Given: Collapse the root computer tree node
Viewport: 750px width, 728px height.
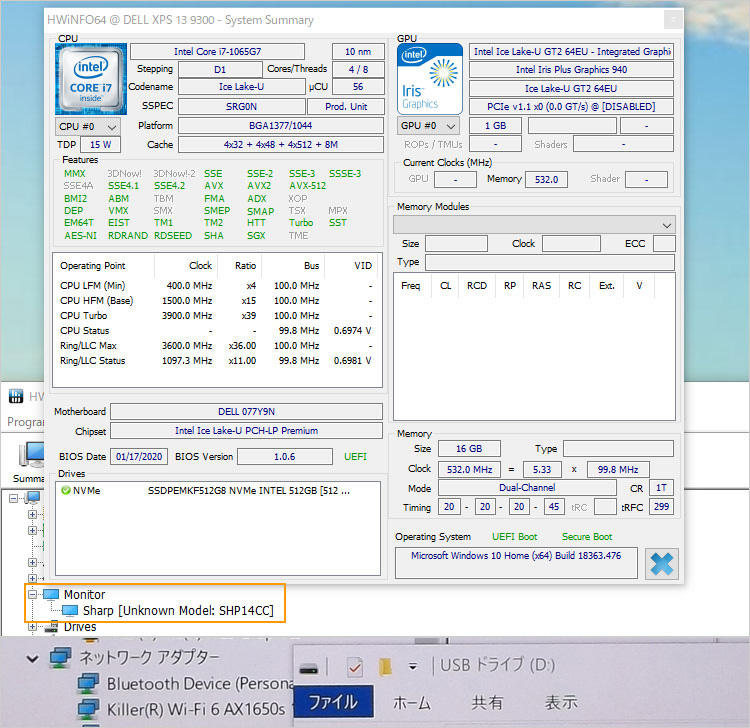Looking at the screenshot, I should click(13, 498).
